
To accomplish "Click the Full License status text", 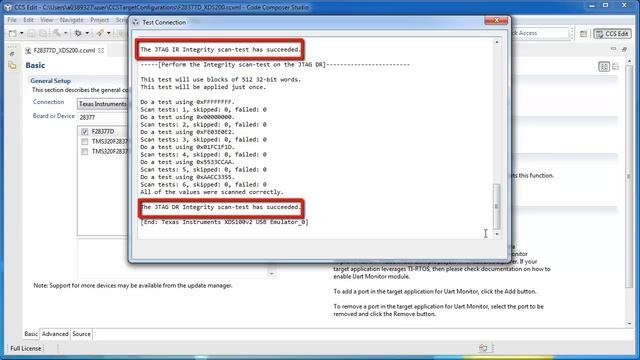I will coord(26,349).
